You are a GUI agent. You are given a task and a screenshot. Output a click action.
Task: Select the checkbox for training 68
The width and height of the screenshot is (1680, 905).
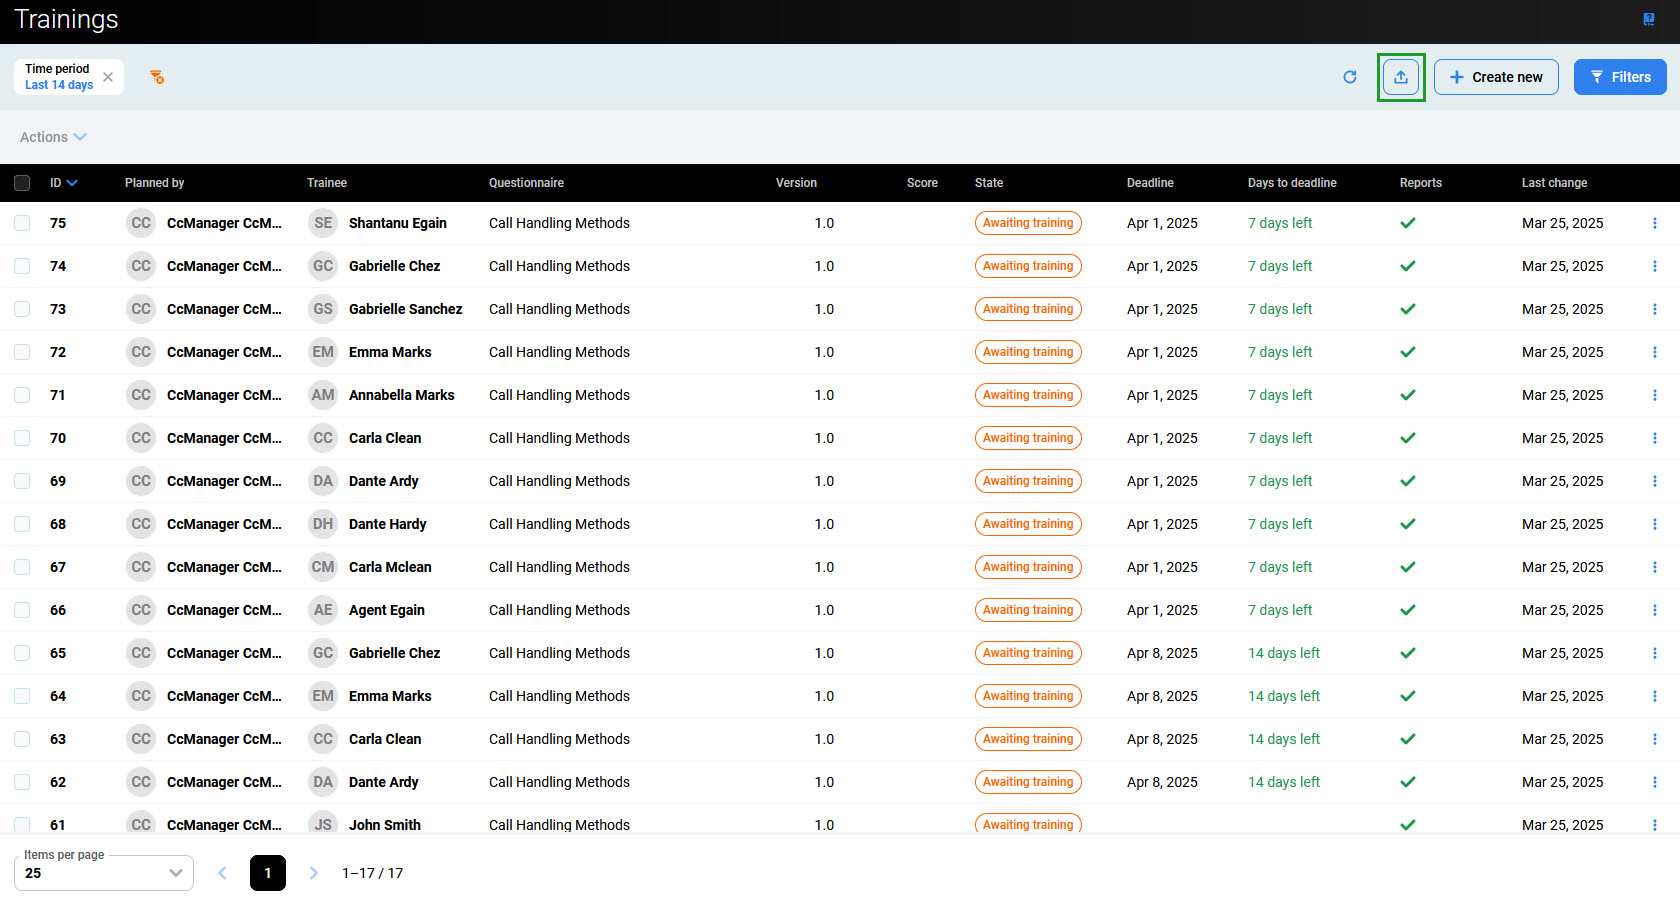coord(22,524)
